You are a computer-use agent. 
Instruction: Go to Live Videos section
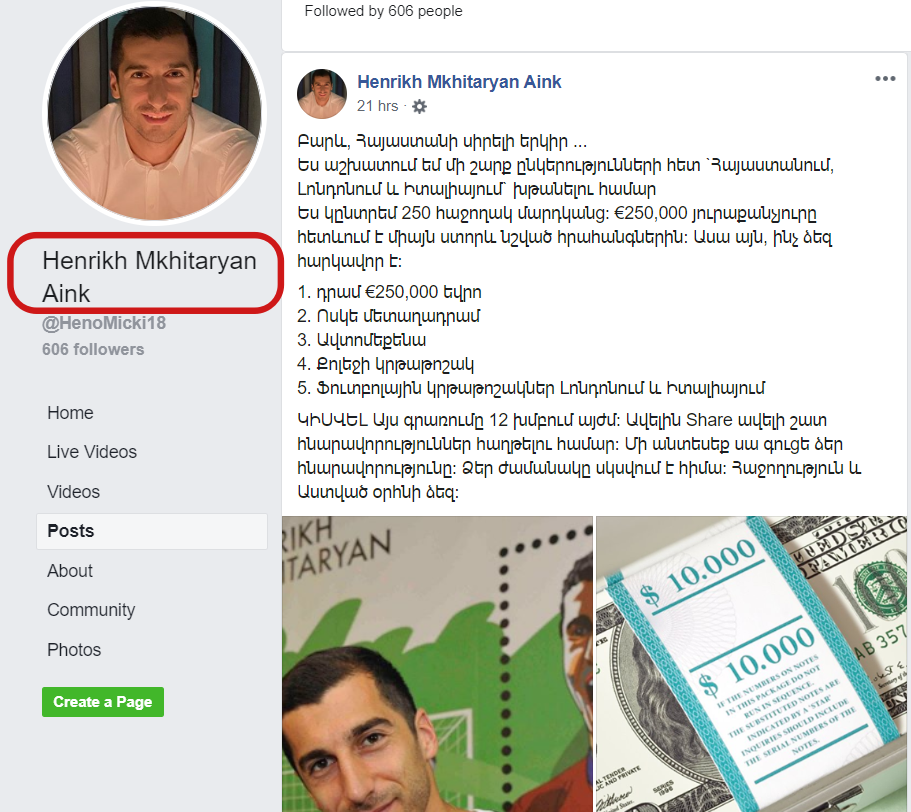[x=92, y=452]
